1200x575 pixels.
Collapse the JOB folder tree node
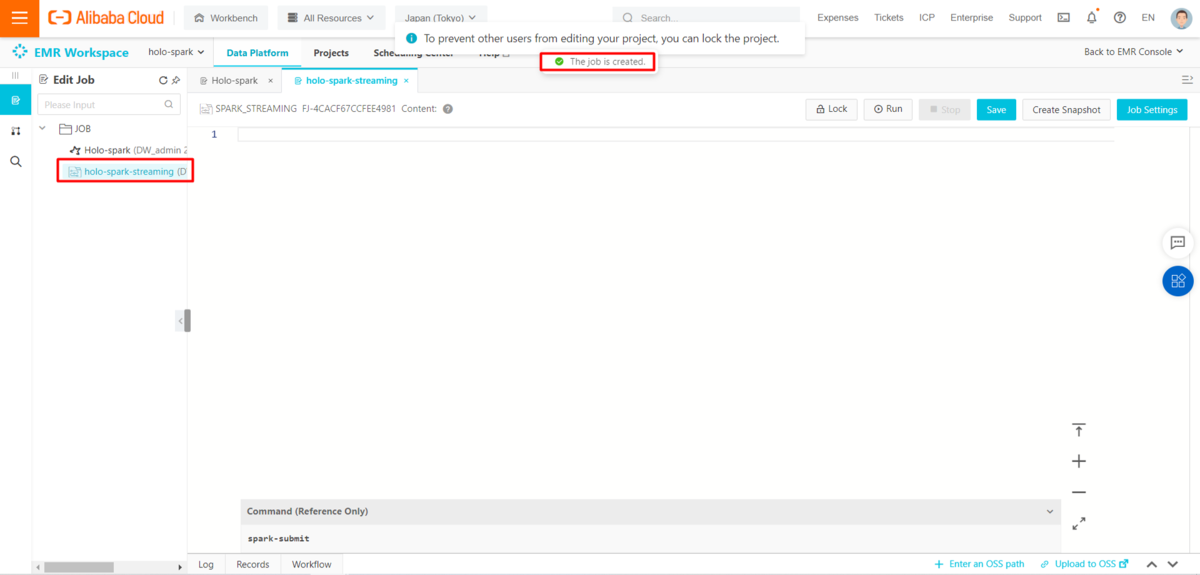tap(43, 129)
